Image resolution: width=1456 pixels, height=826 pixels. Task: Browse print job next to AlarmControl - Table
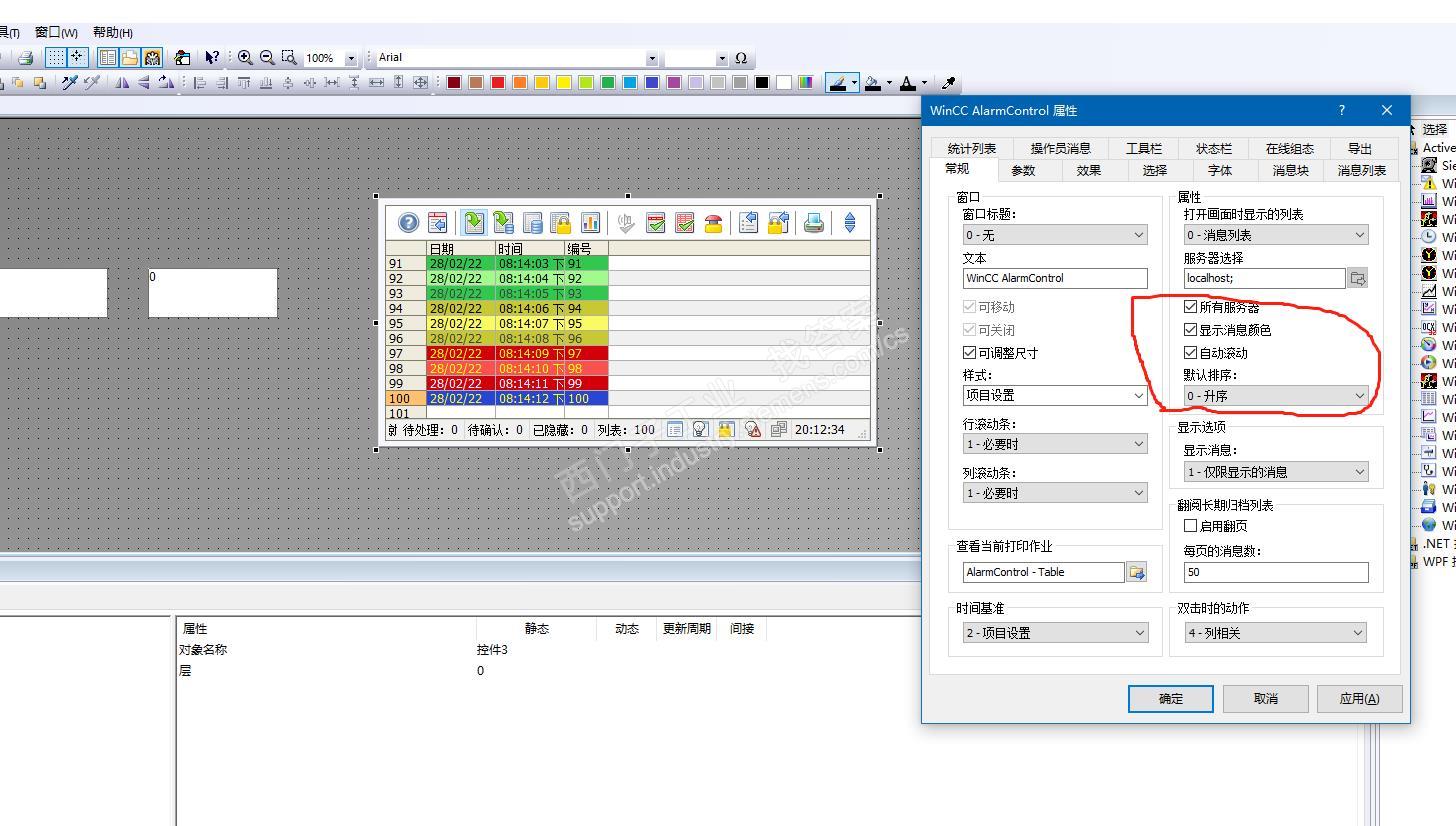pos(1136,572)
